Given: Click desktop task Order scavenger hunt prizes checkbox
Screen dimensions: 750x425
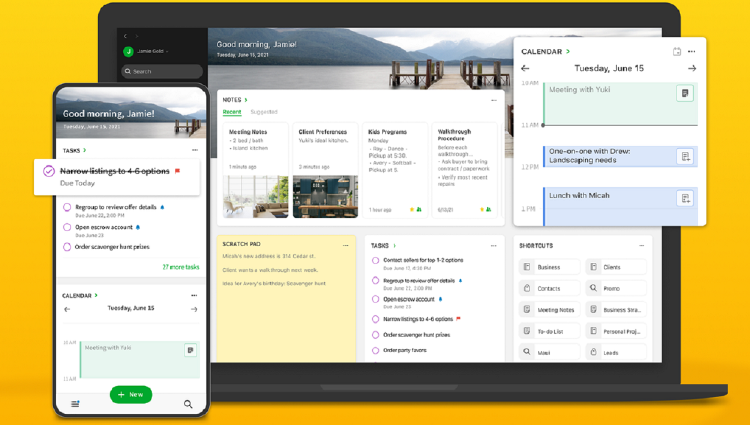Looking at the screenshot, I should point(375,335).
